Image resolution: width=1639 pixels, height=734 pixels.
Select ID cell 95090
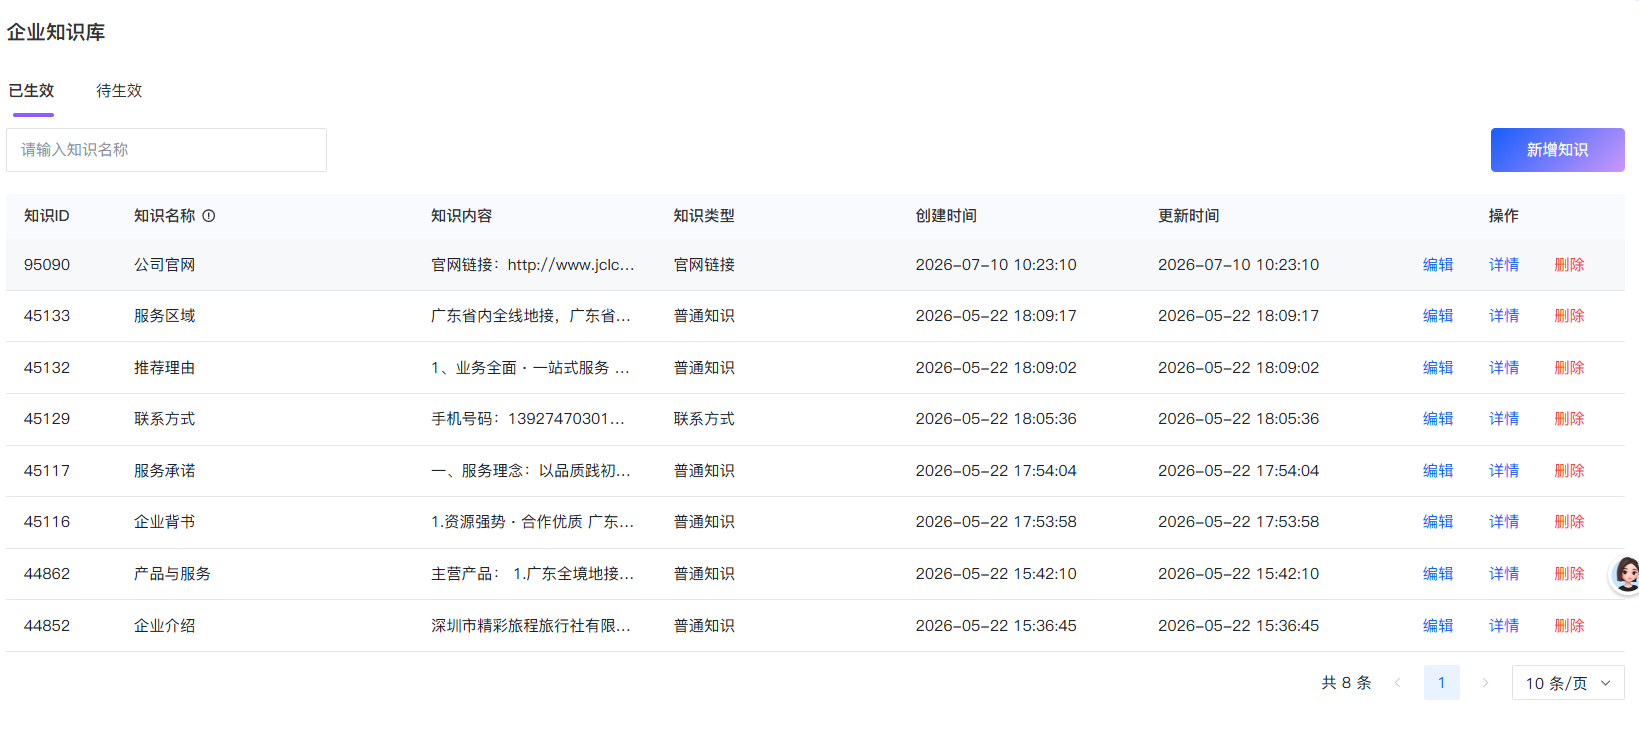tap(47, 265)
